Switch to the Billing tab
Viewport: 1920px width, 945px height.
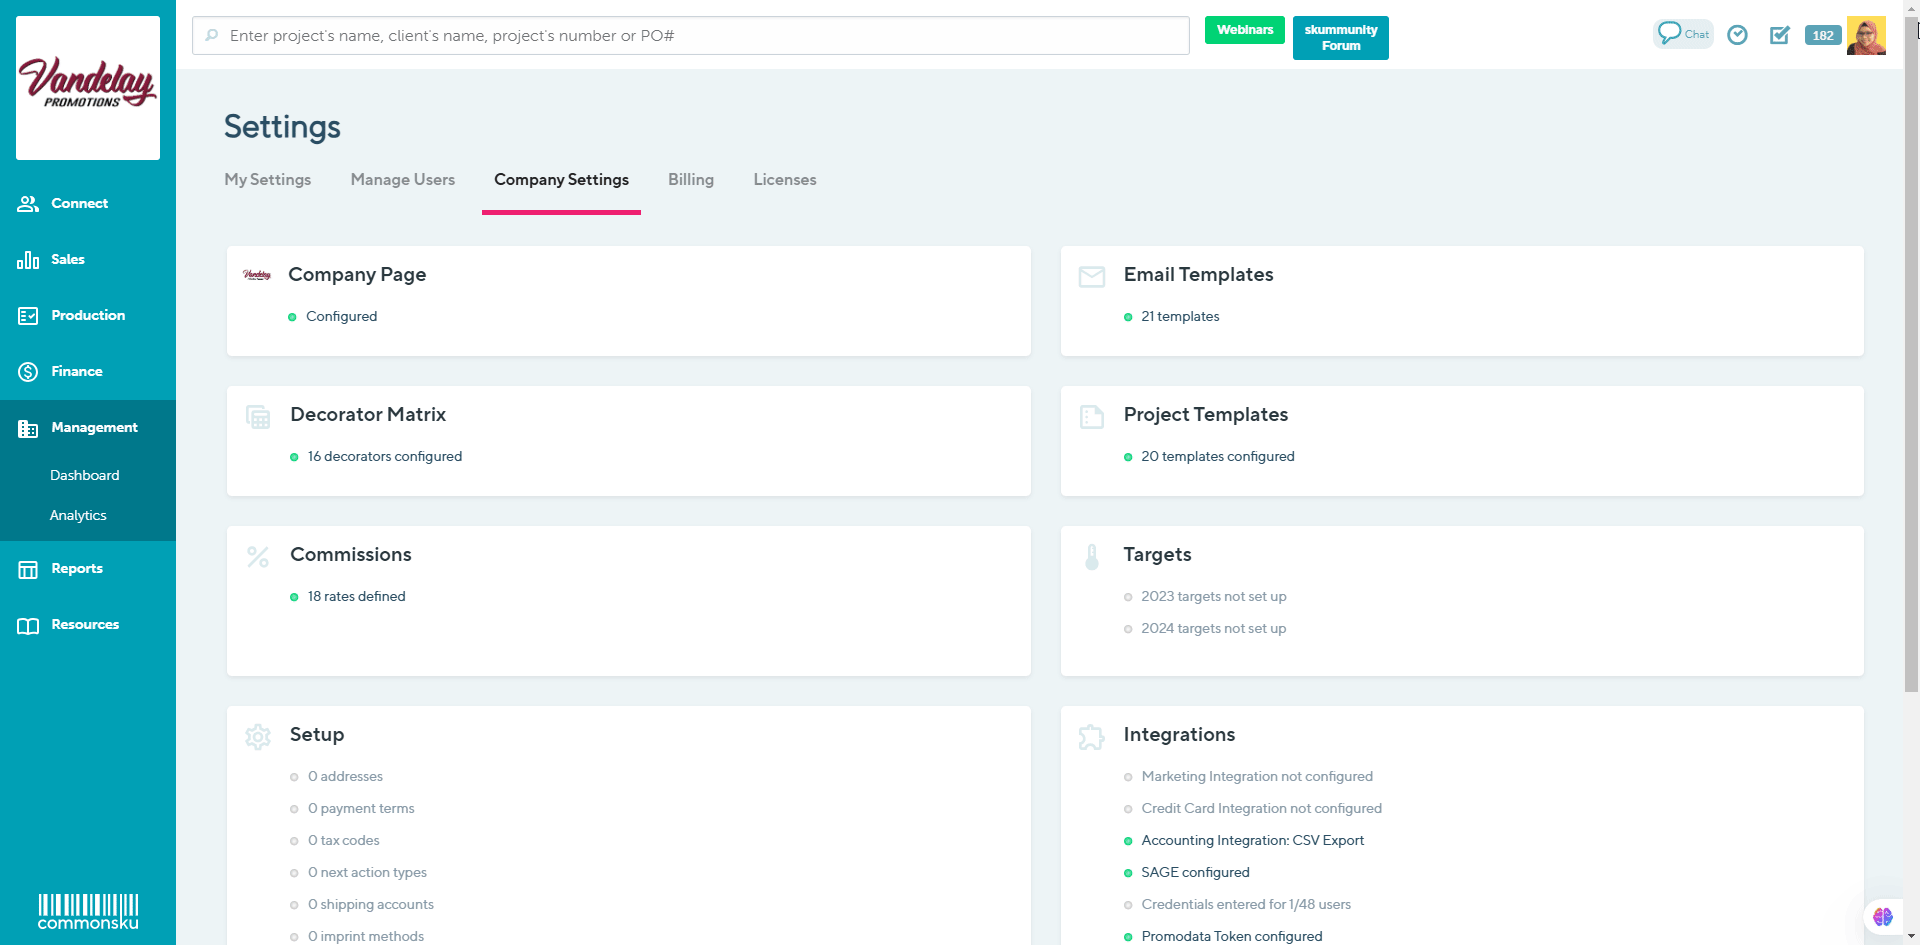click(x=690, y=180)
